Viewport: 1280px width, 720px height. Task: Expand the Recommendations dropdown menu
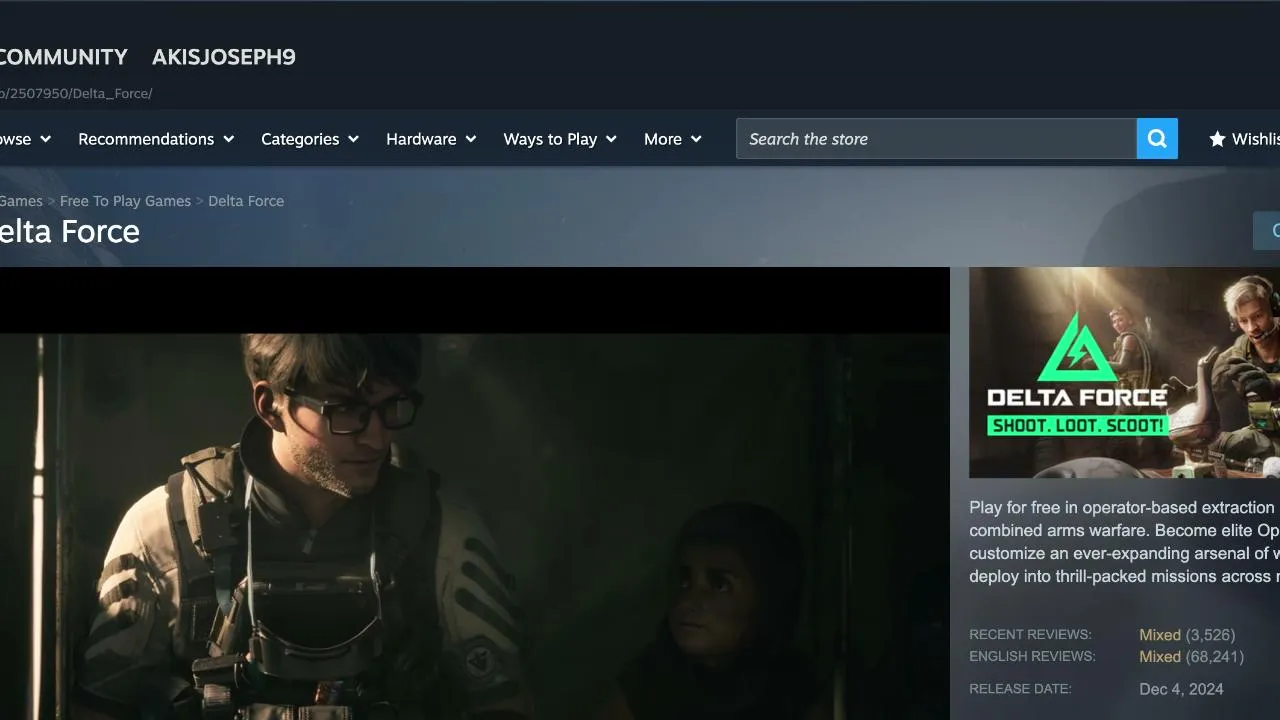[x=156, y=139]
